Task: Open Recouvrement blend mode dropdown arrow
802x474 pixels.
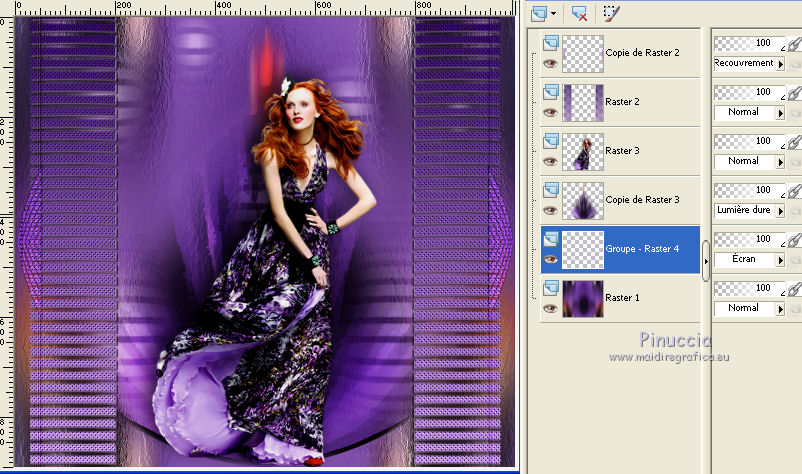Action: 780,64
